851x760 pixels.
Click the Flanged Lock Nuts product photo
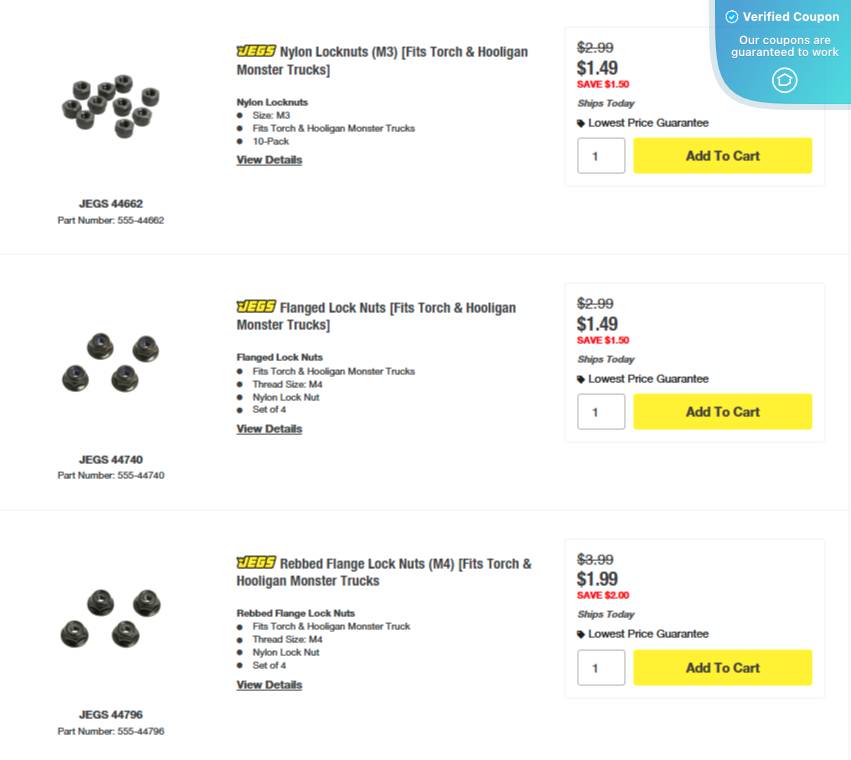click(x=110, y=362)
